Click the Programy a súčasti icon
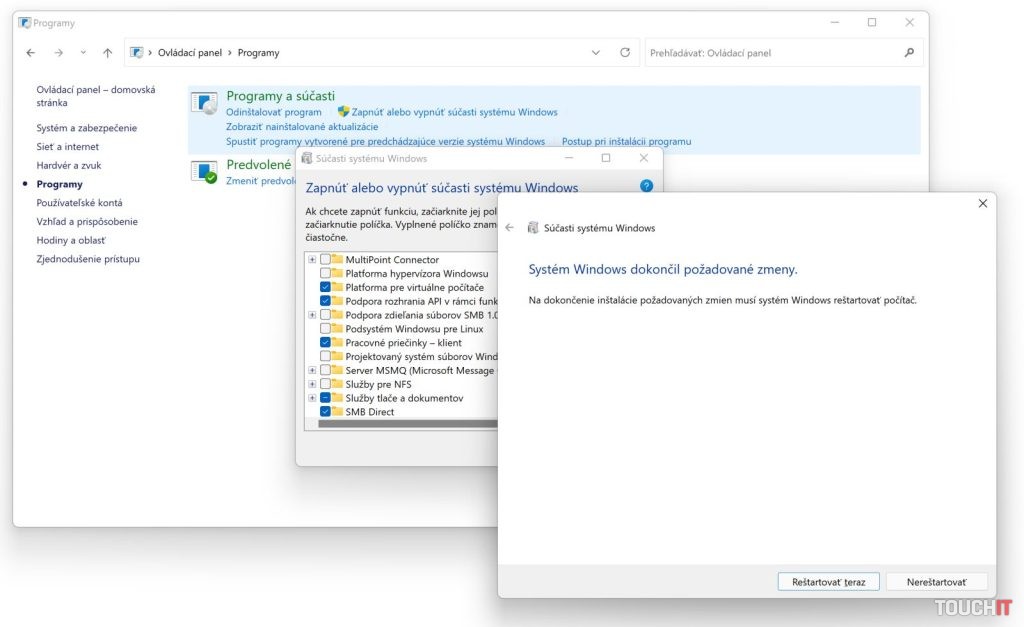 [205, 104]
